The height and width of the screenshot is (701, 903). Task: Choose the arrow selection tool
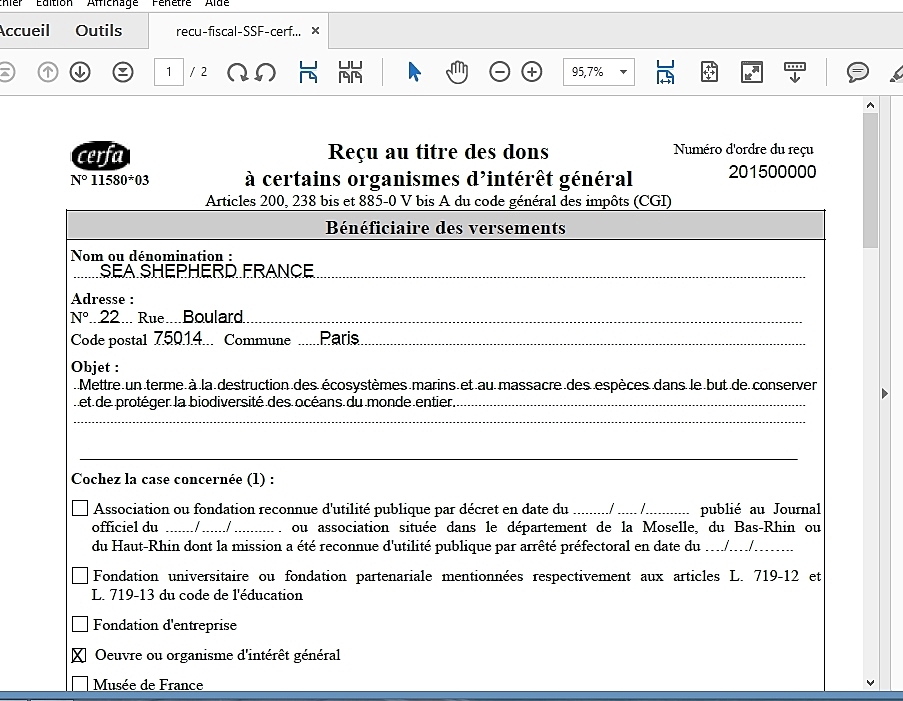coord(415,72)
